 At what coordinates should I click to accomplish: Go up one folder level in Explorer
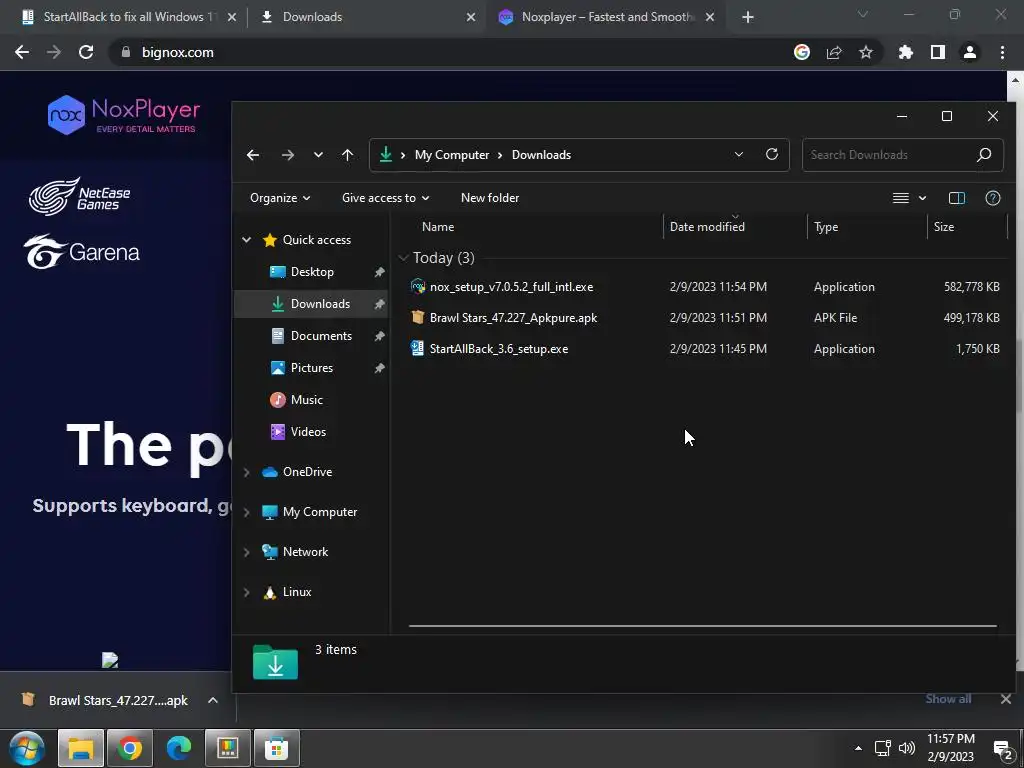pos(347,155)
